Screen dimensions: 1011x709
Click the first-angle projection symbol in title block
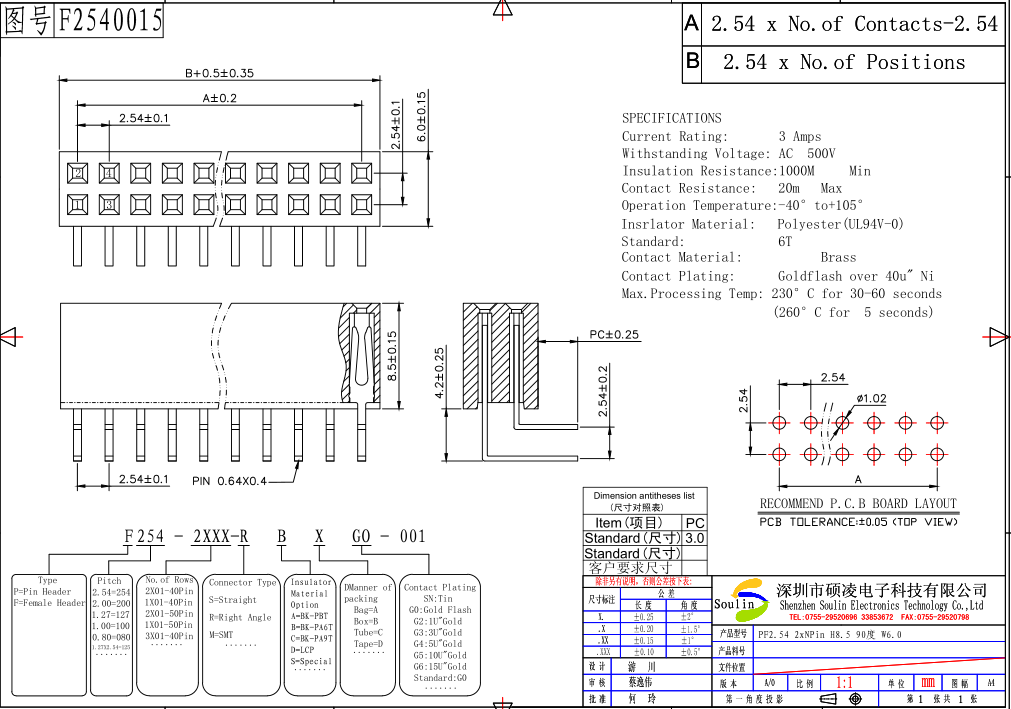tap(842, 699)
